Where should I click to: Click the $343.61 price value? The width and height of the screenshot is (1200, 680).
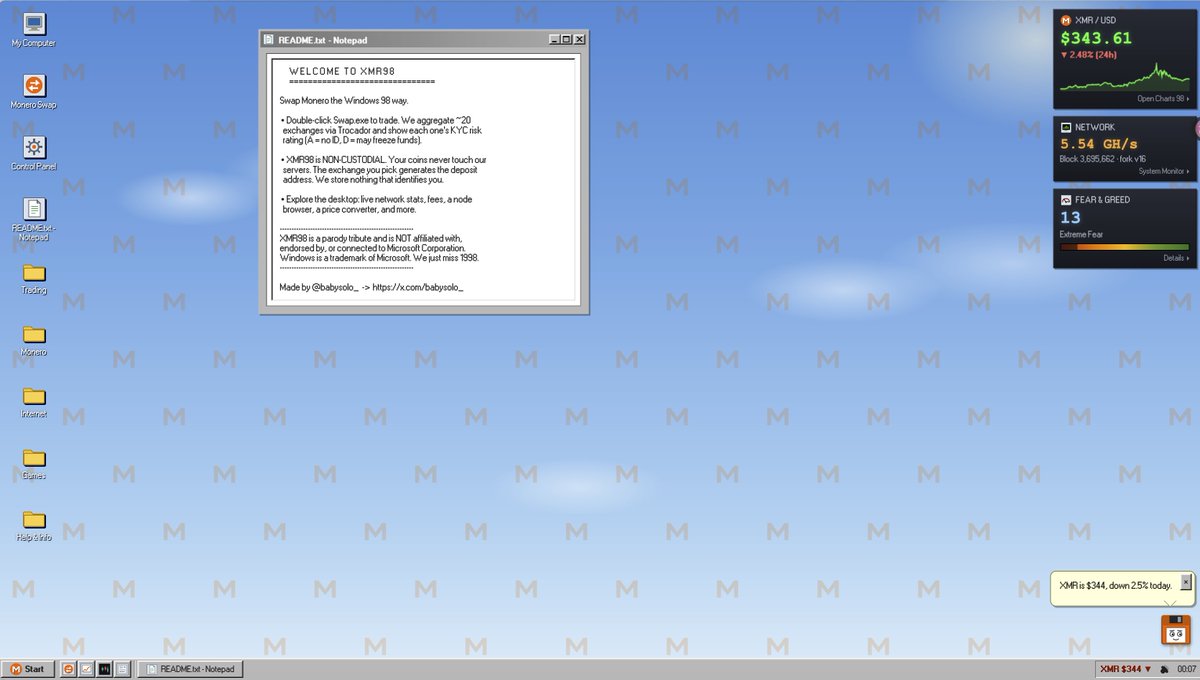tap(1096, 38)
